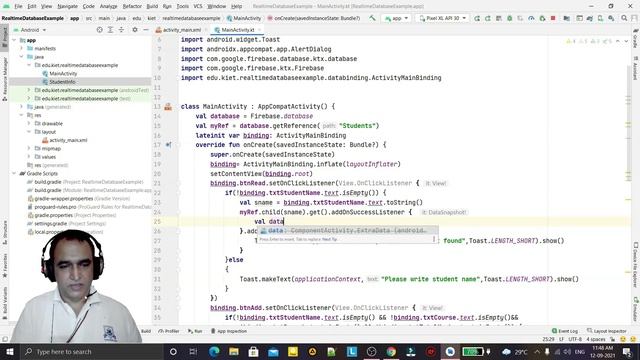Image resolution: width=640 pixels, height=360 pixels.
Task: Click the red Stop button in toolbar
Action: (553, 18)
